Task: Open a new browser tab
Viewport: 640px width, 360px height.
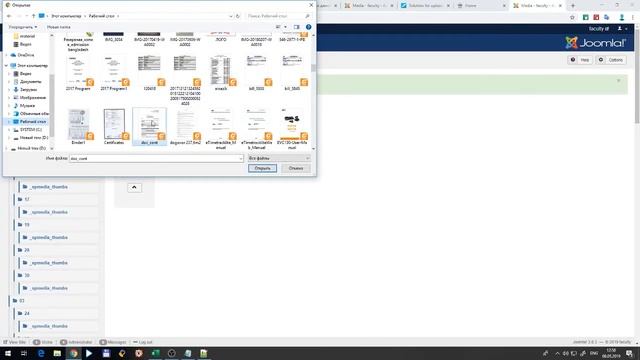Action: (573, 6)
